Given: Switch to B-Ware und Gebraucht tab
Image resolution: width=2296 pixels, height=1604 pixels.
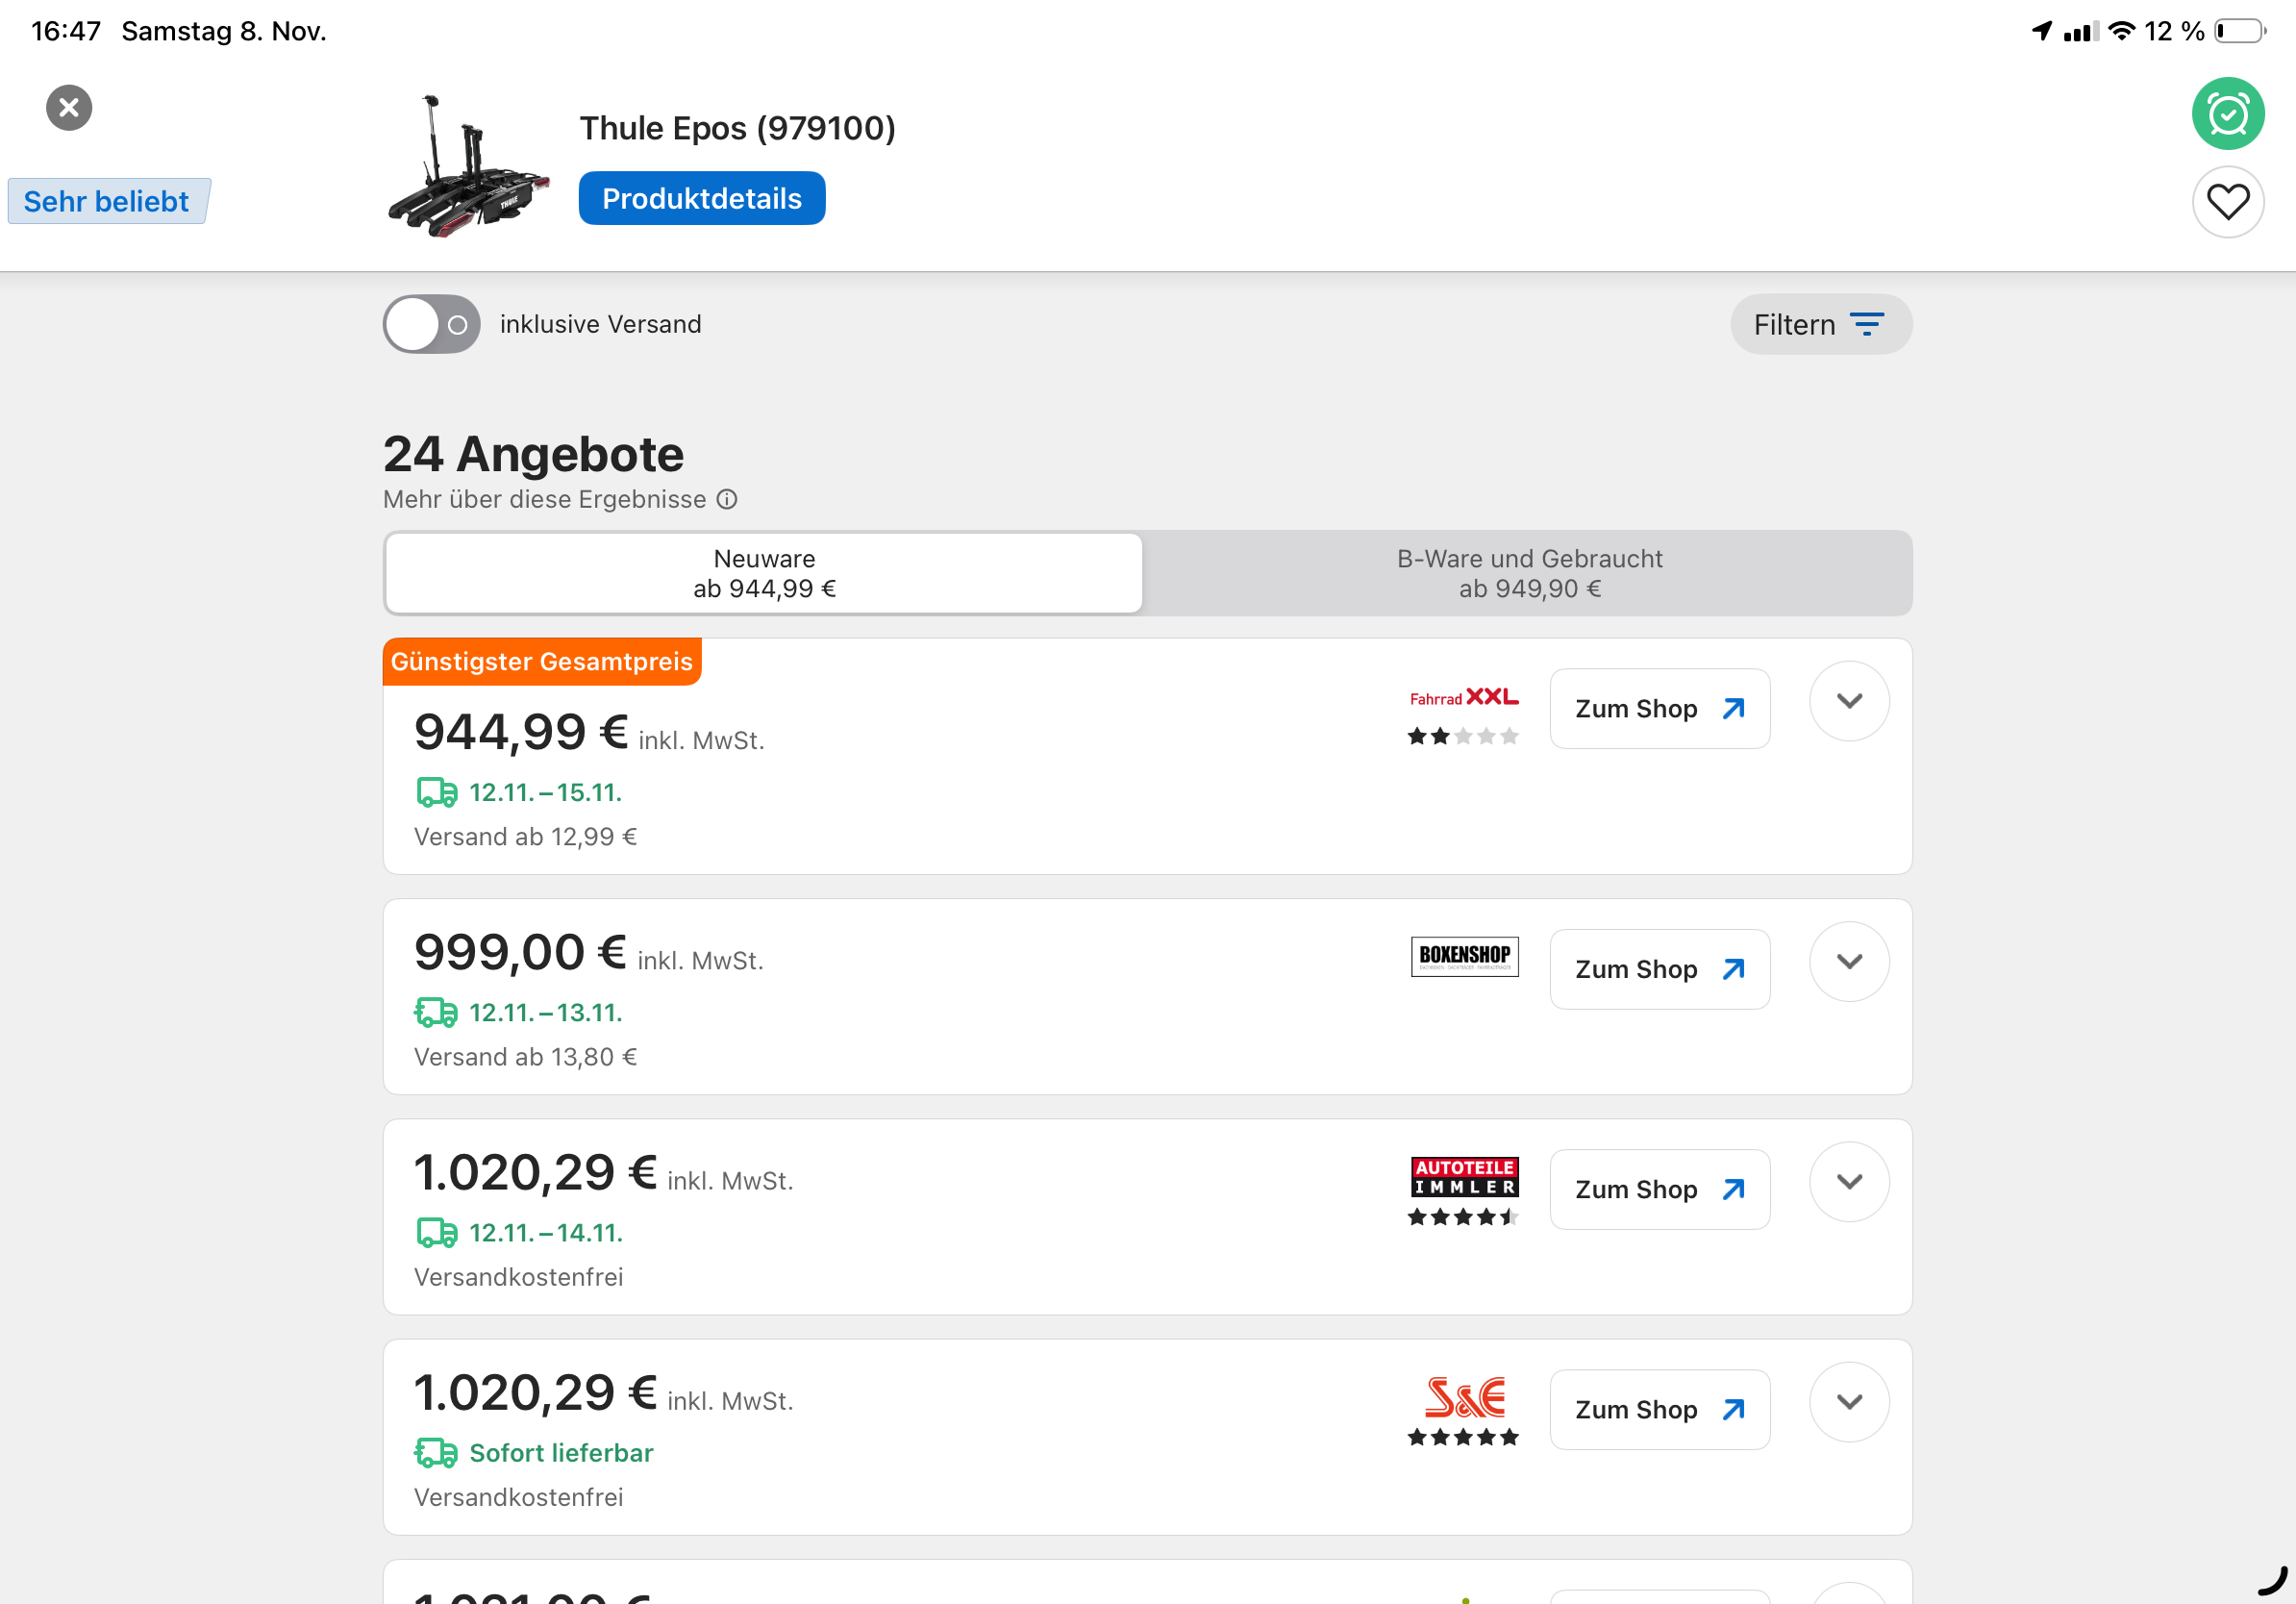Looking at the screenshot, I should pyautogui.click(x=1528, y=573).
